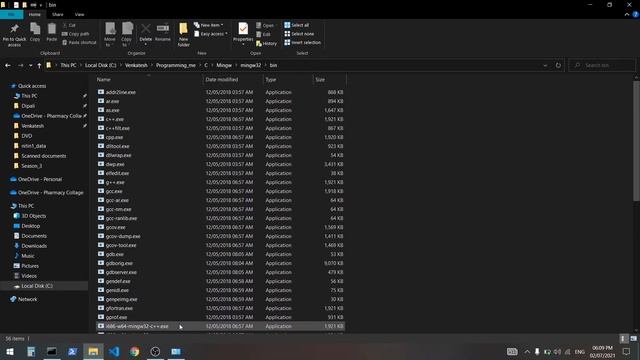Open Dipali folder in Quick access
The width and height of the screenshot is (640, 360).
28,106
